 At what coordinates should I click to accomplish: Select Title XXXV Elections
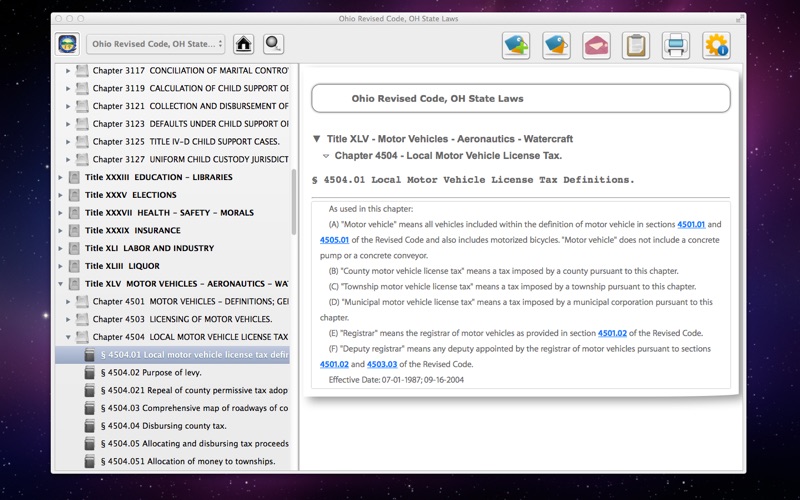[172, 195]
